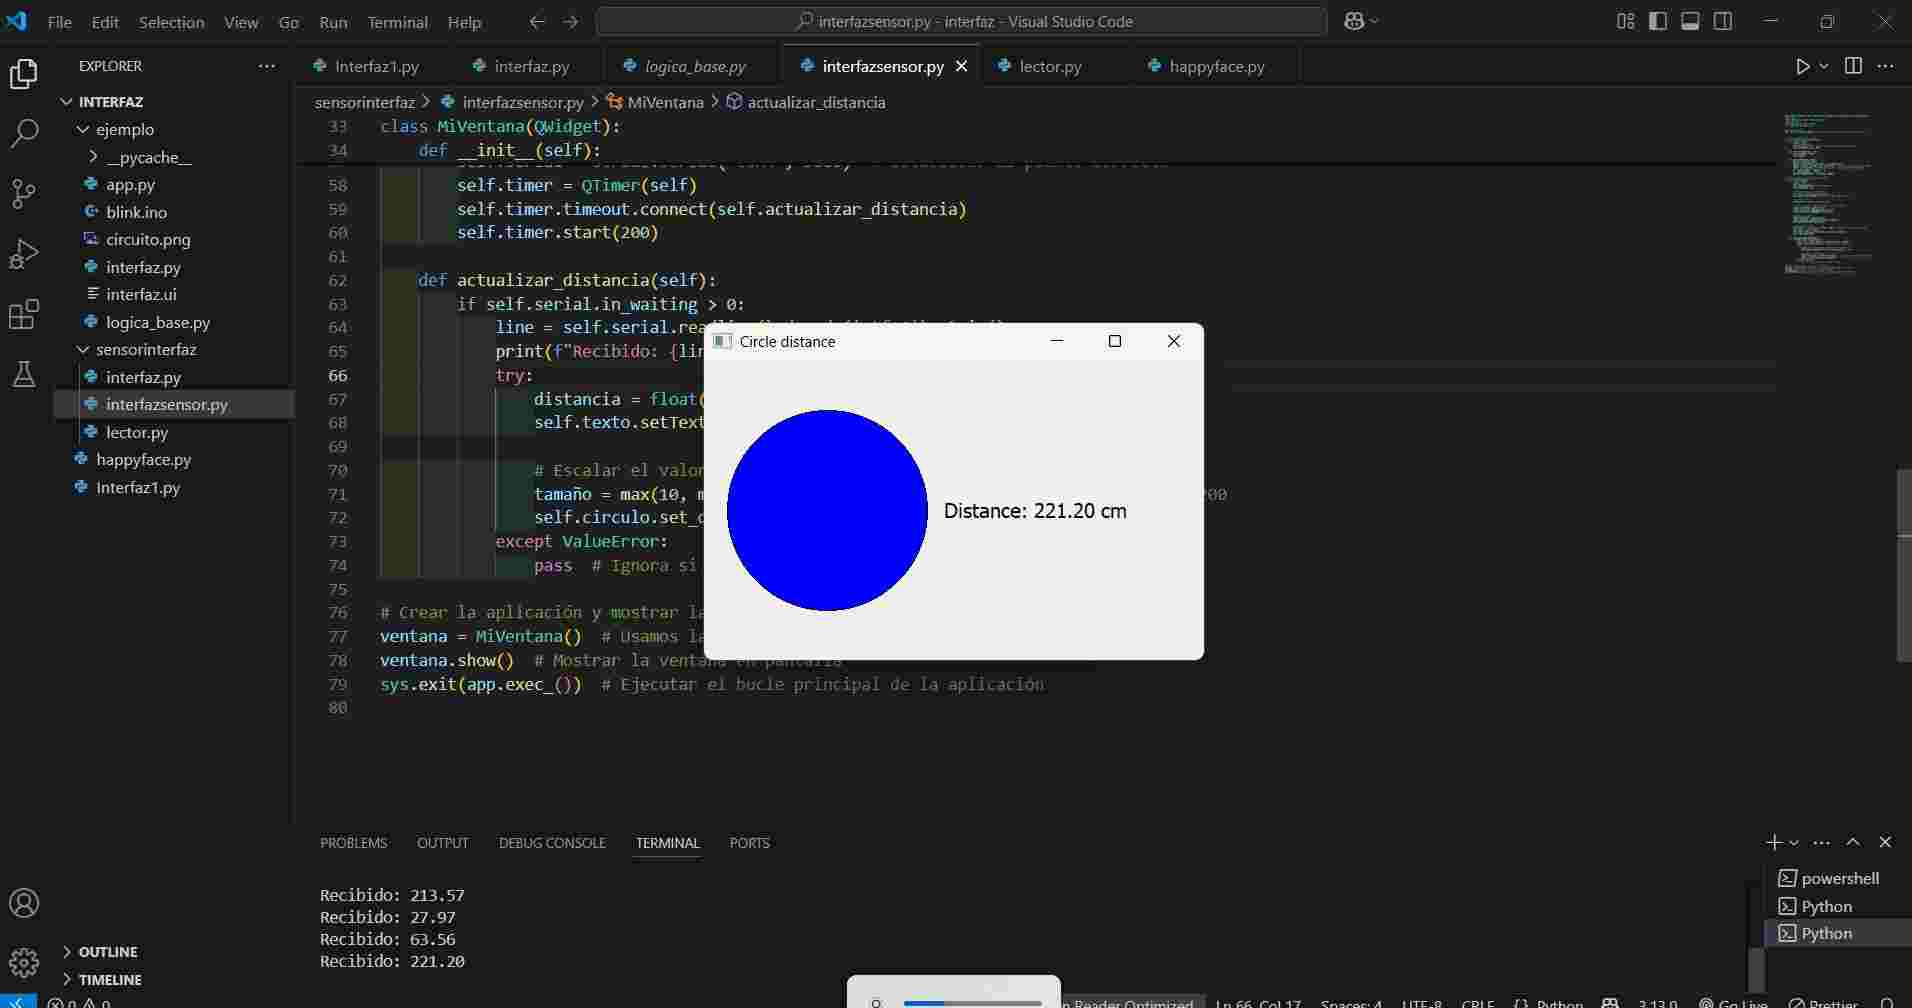Screen dimensions: 1912x1008
Task: Open the Terminal menu
Action: pyautogui.click(x=397, y=21)
